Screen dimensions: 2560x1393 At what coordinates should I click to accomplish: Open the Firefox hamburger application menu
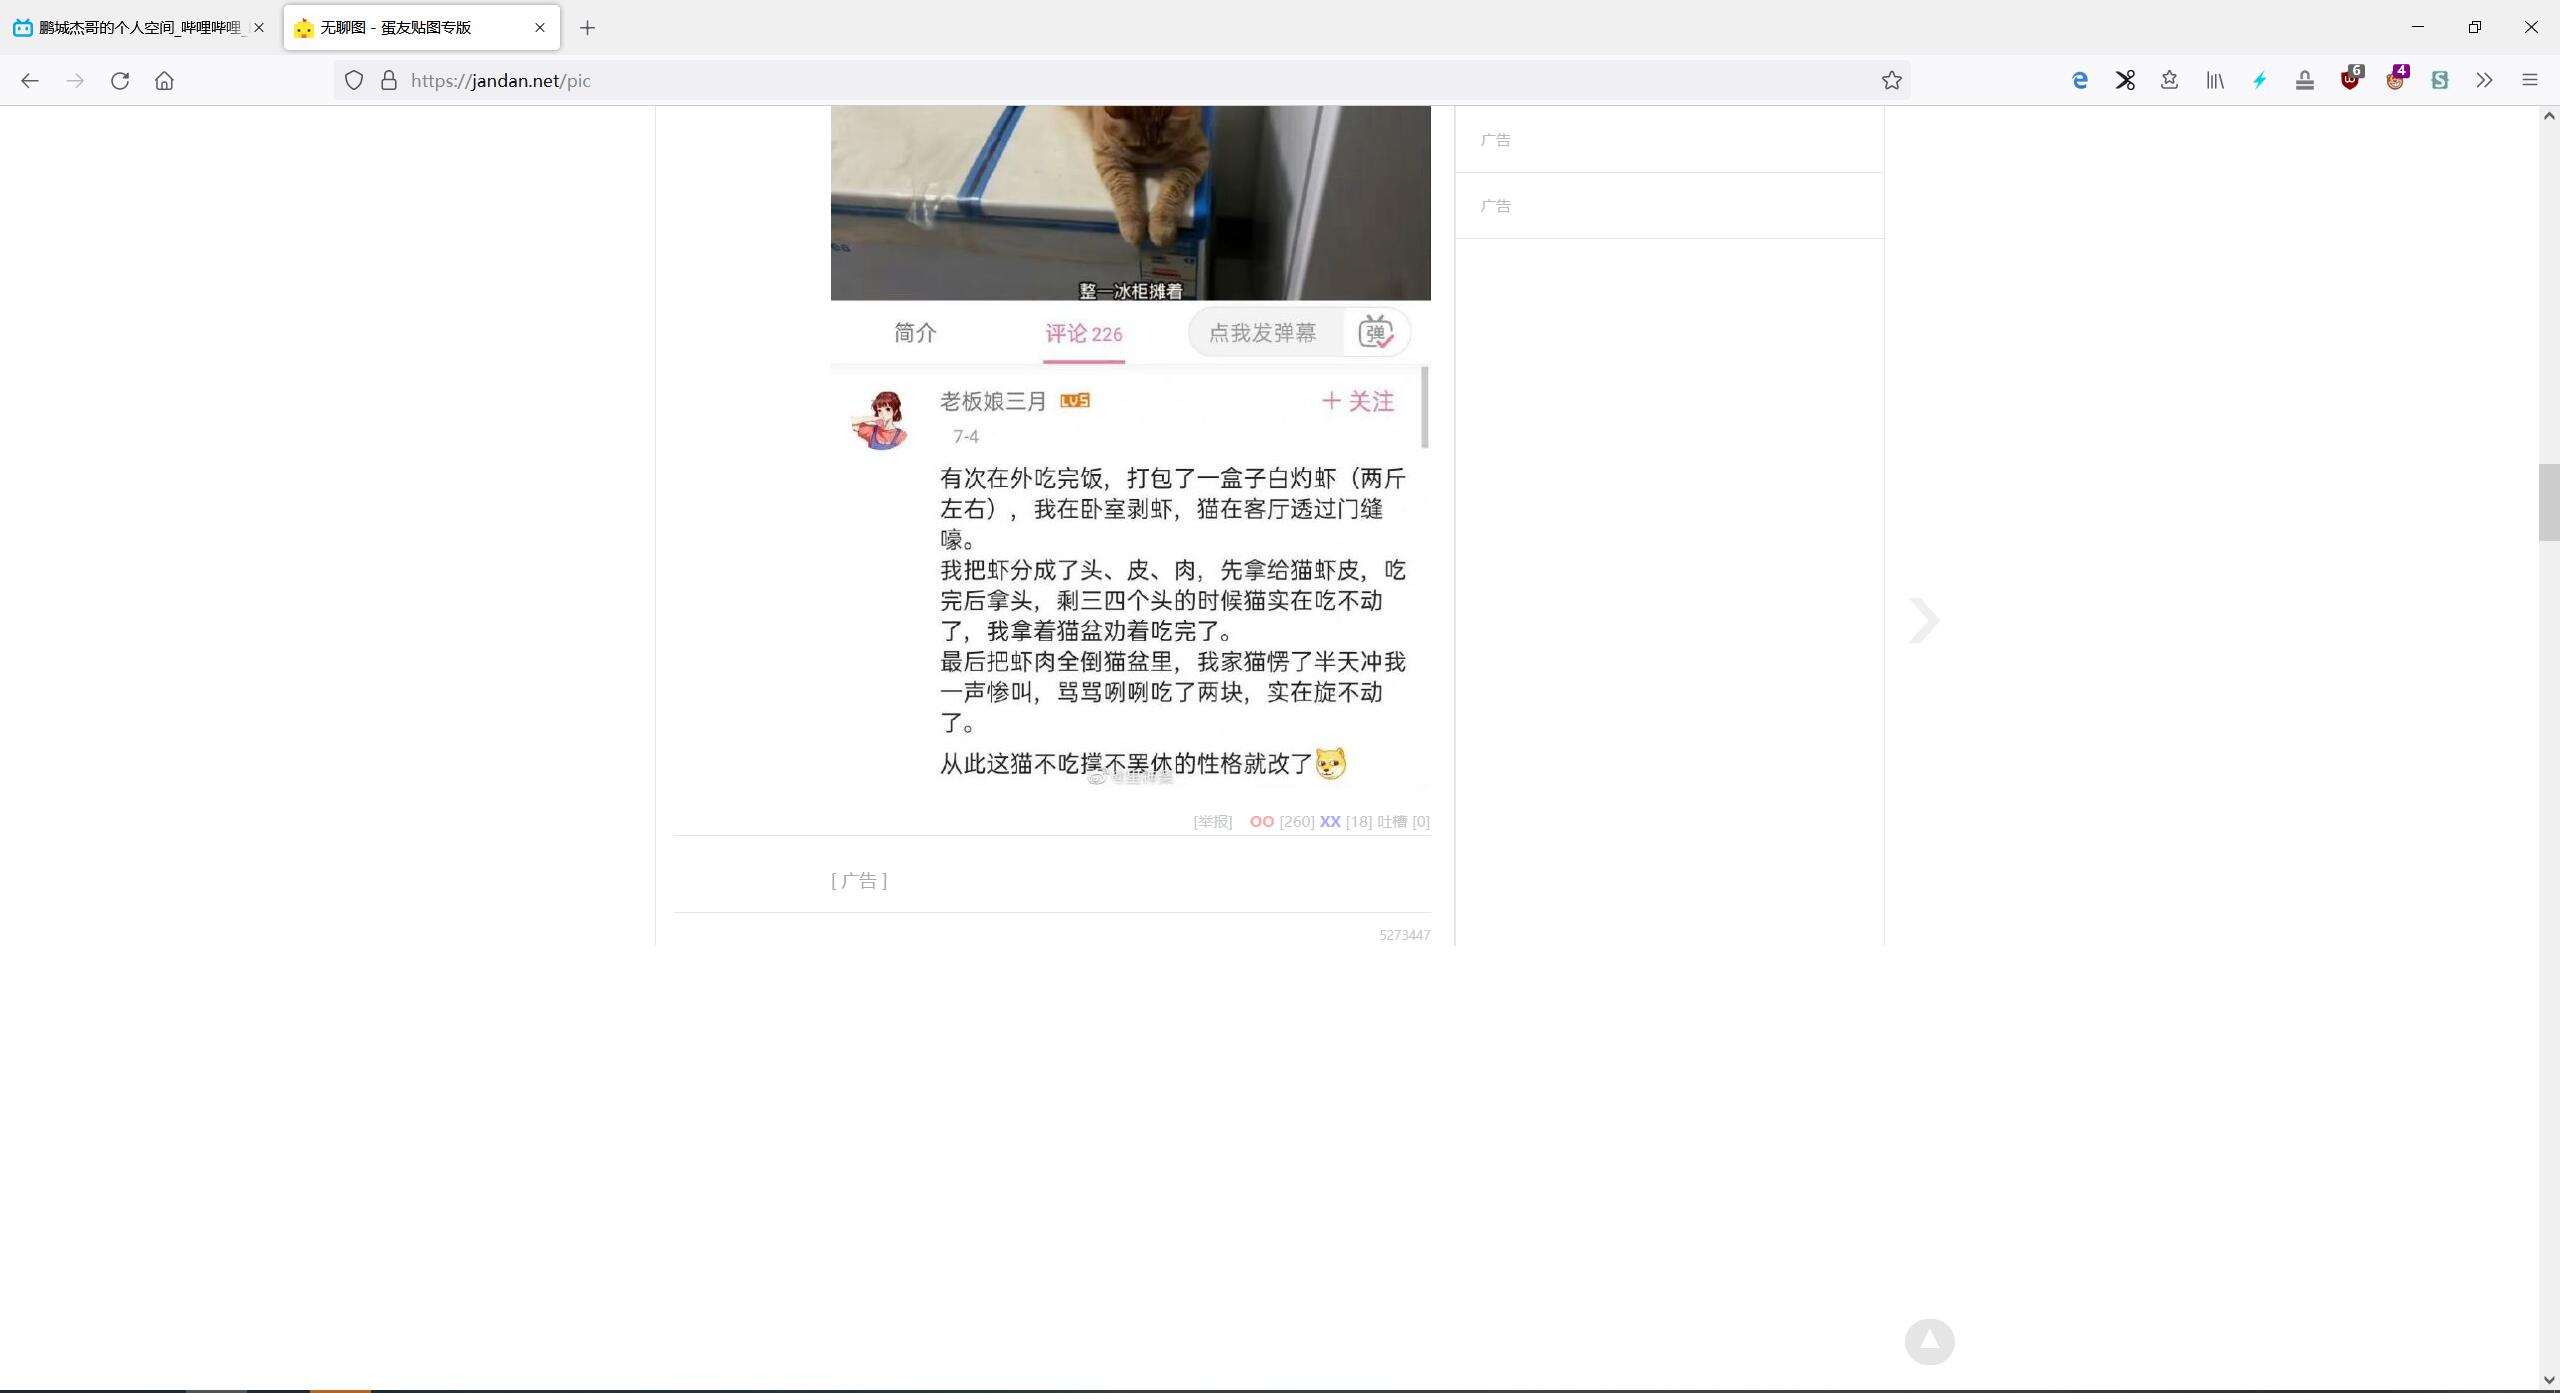pyautogui.click(x=2530, y=81)
